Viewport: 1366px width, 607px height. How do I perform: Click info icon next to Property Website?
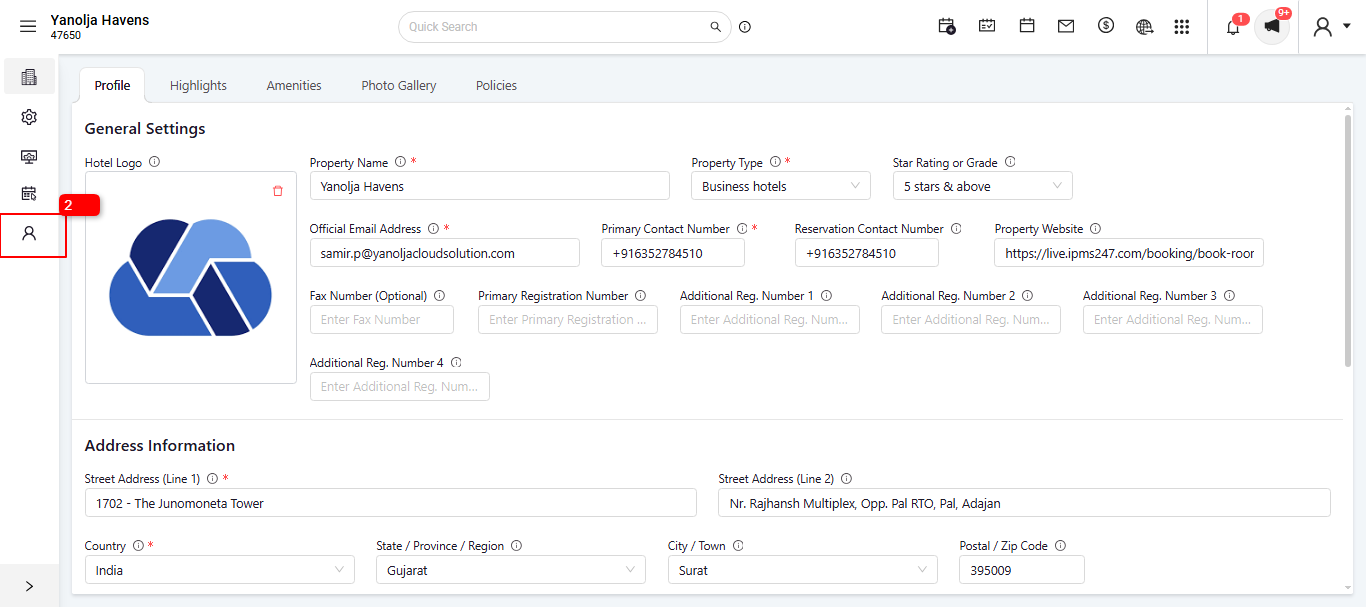click(x=1095, y=229)
